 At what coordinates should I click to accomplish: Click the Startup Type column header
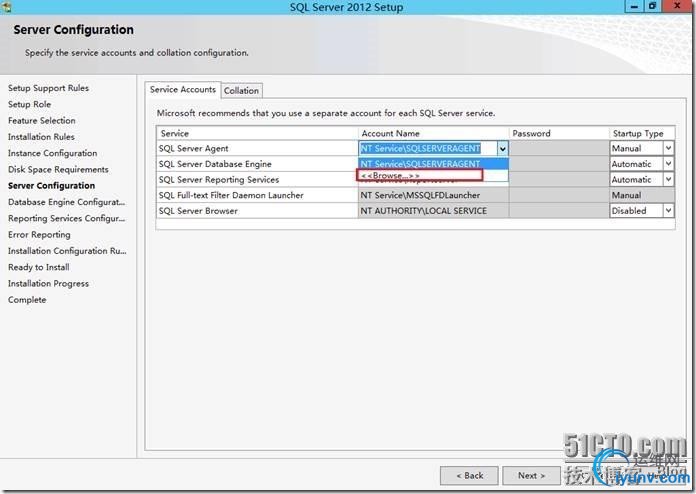point(642,133)
